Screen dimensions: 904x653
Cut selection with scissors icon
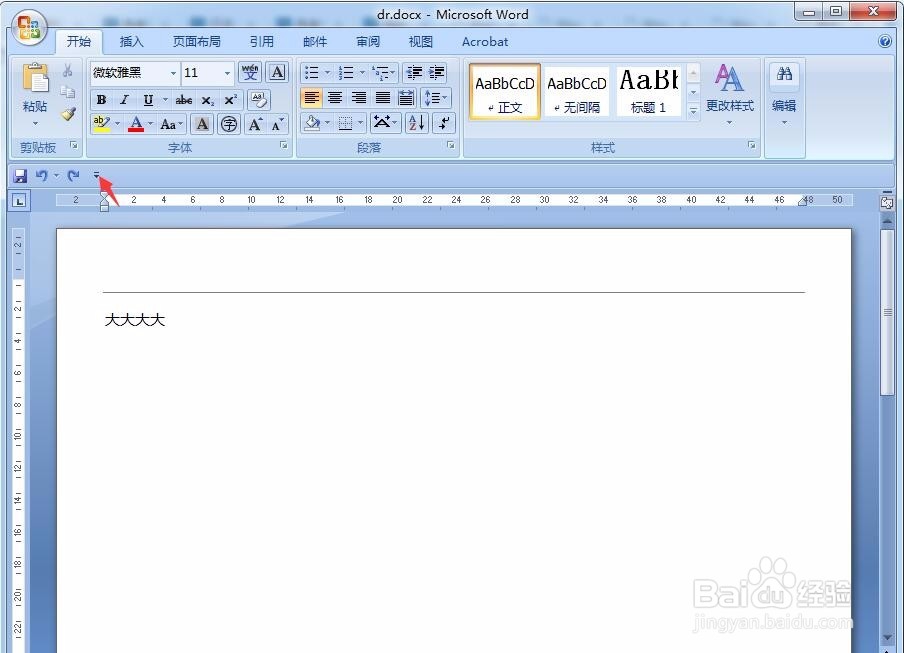pos(67,70)
